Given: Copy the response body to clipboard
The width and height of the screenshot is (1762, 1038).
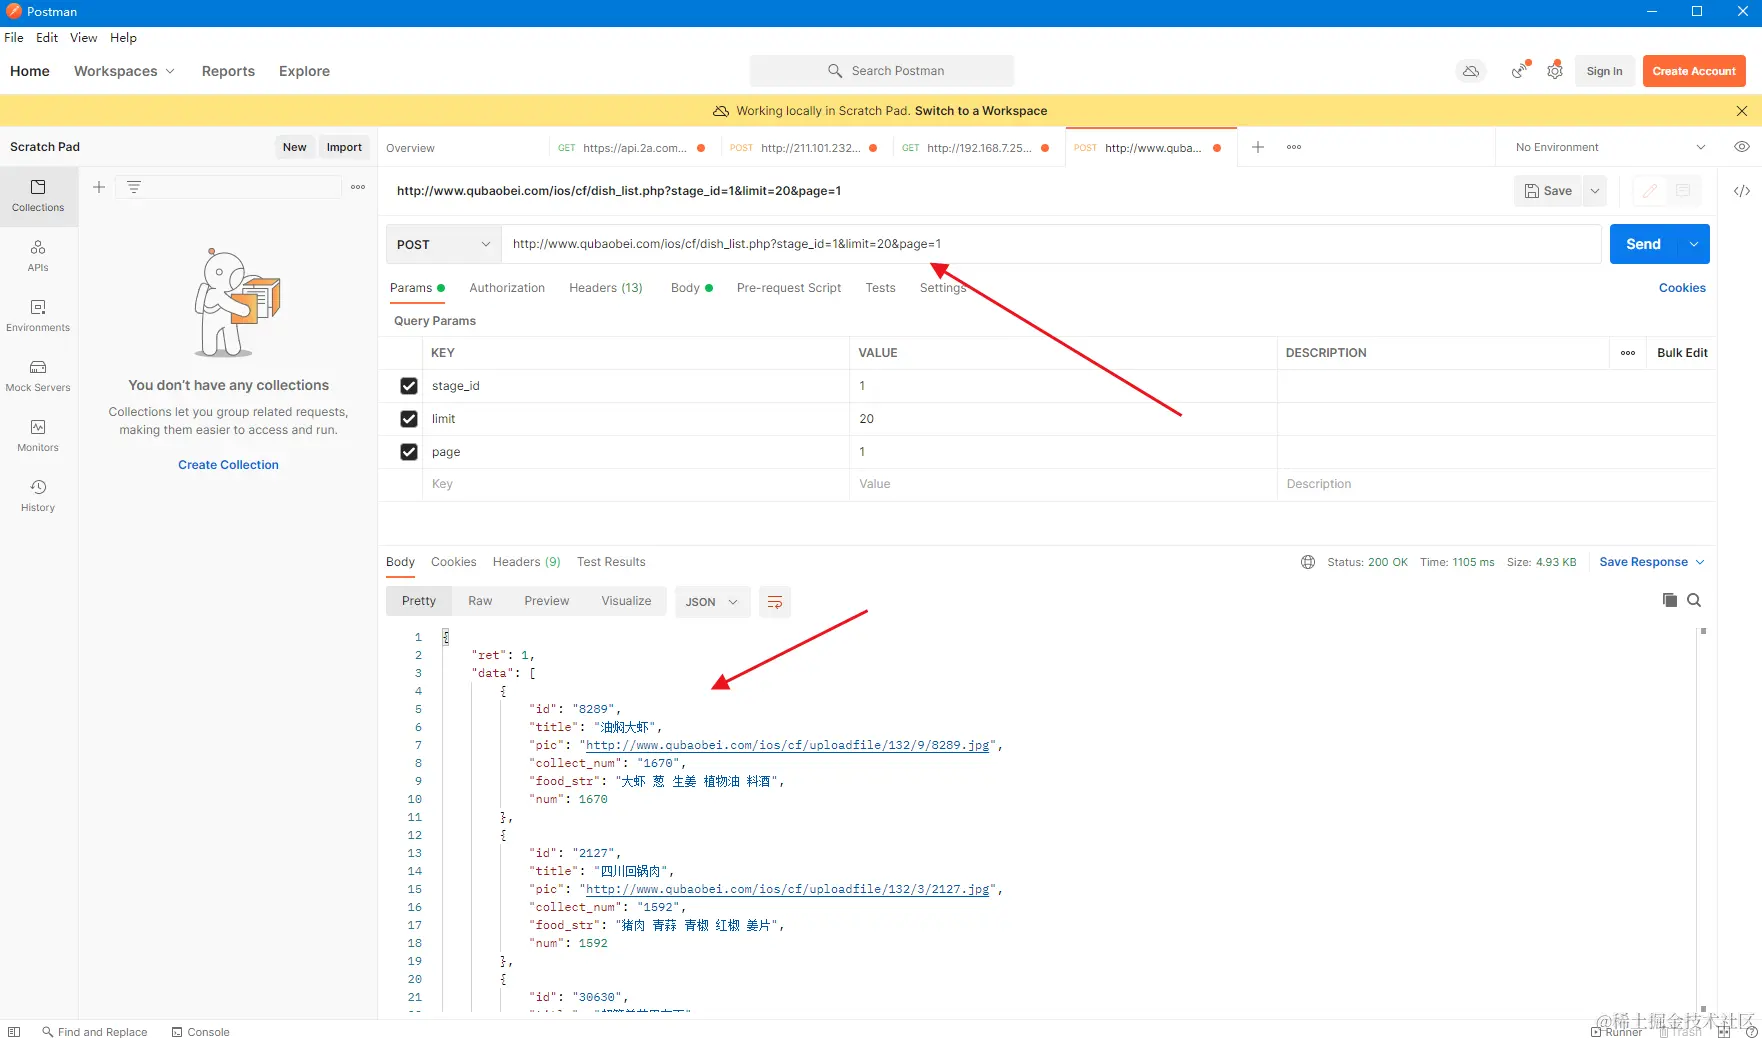Looking at the screenshot, I should pyautogui.click(x=1670, y=600).
